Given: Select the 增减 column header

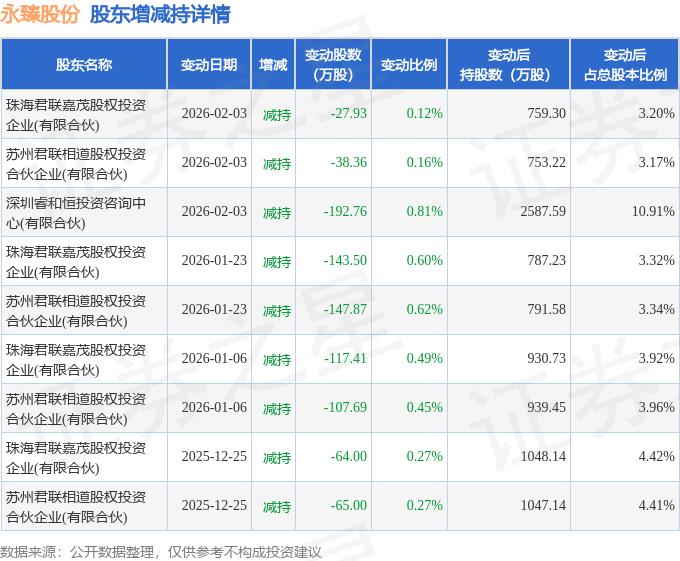Looking at the screenshot, I should click(273, 65).
